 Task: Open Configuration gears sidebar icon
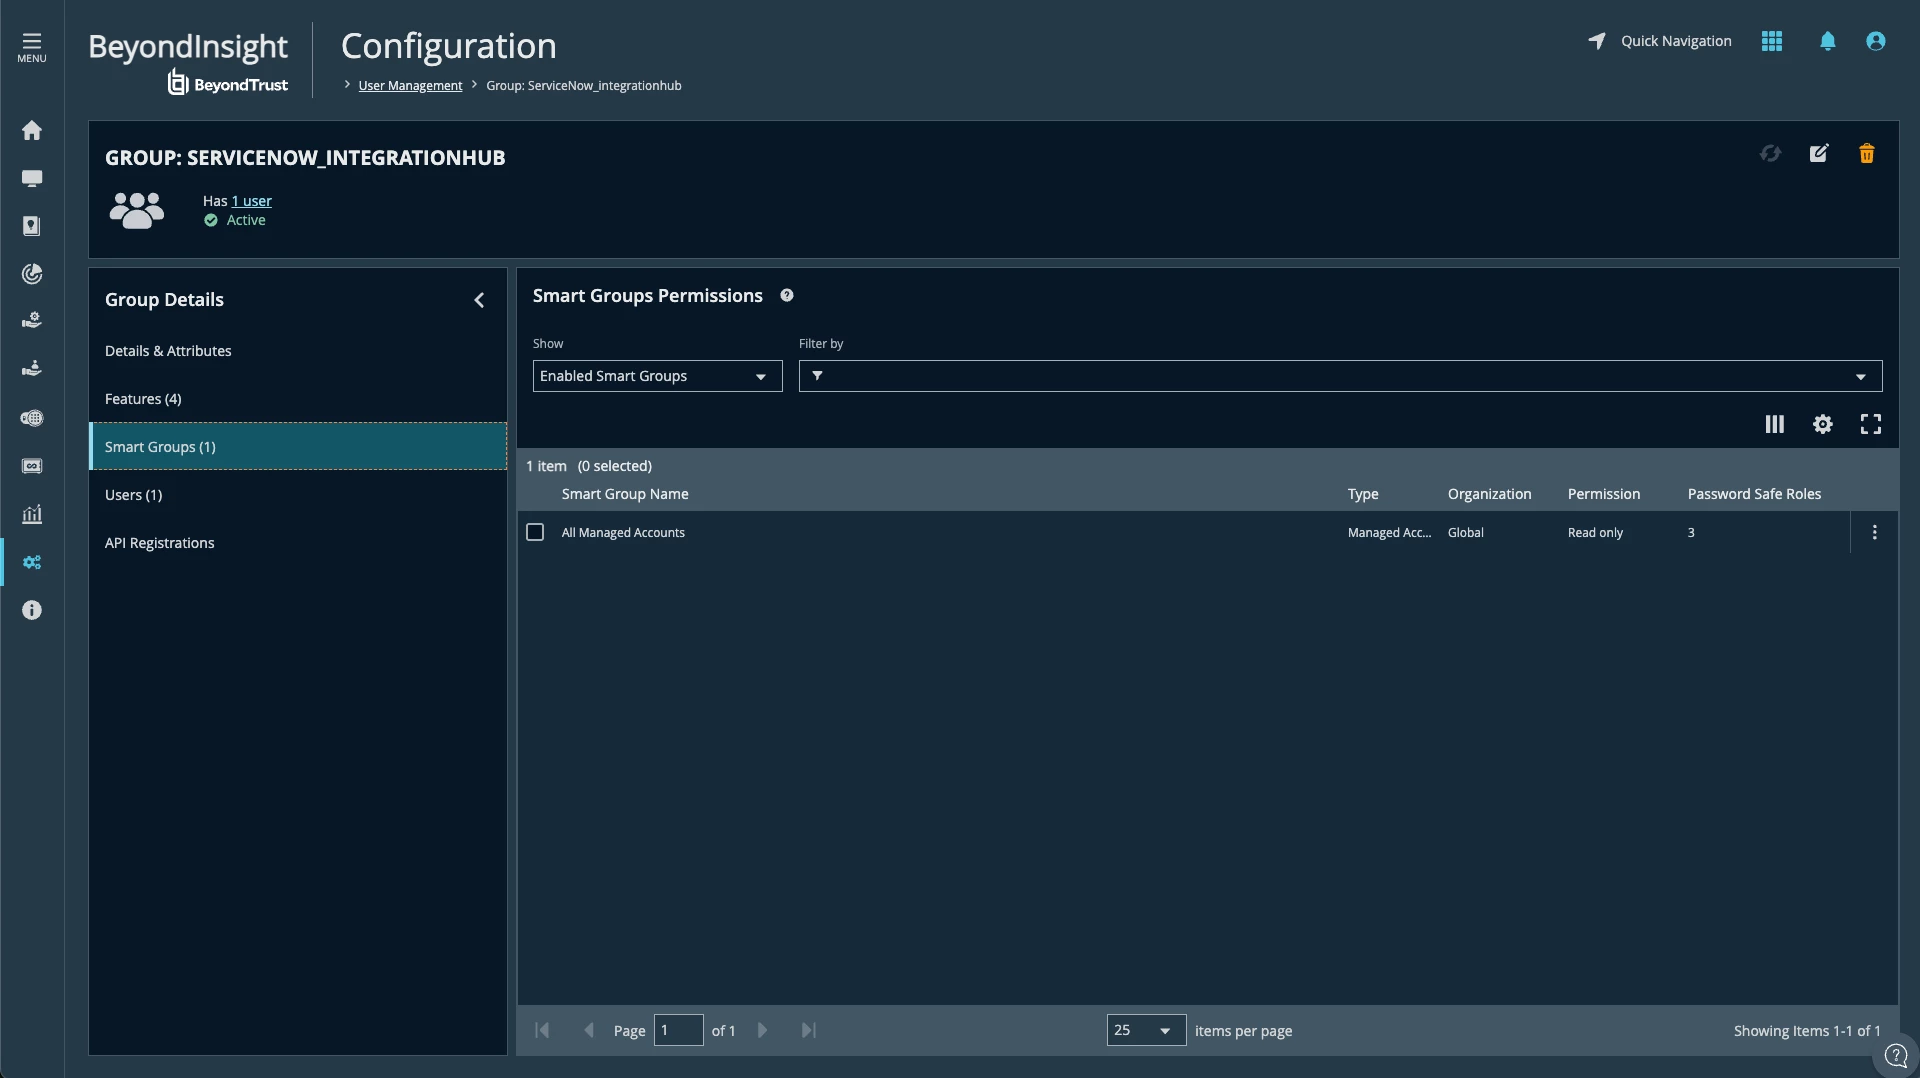32,562
